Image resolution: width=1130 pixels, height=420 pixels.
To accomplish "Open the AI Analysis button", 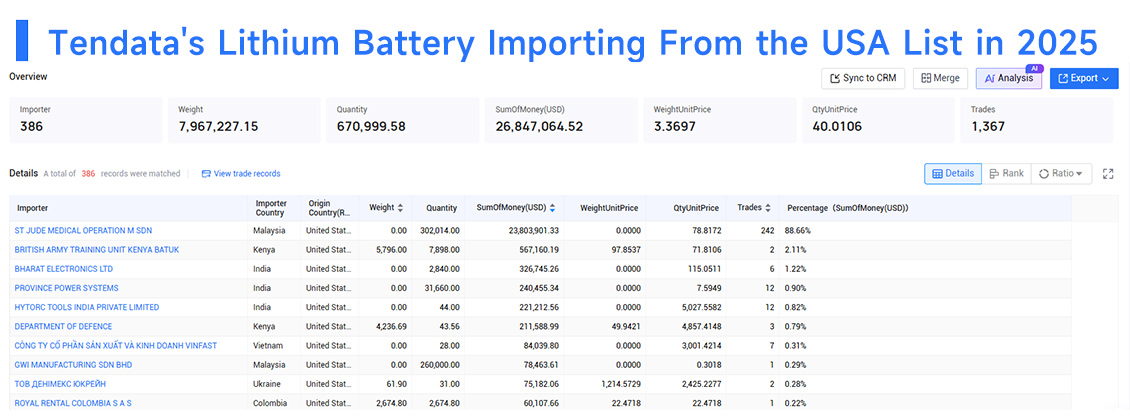I will pos(1009,79).
